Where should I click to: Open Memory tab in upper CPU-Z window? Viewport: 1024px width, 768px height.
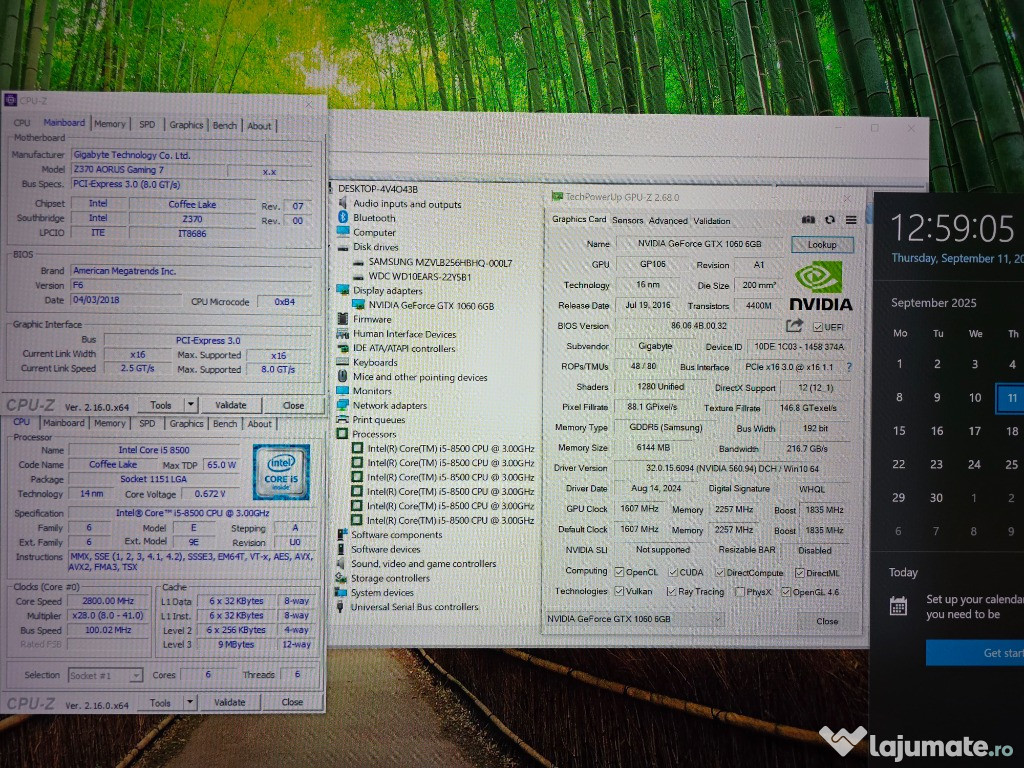tap(110, 123)
